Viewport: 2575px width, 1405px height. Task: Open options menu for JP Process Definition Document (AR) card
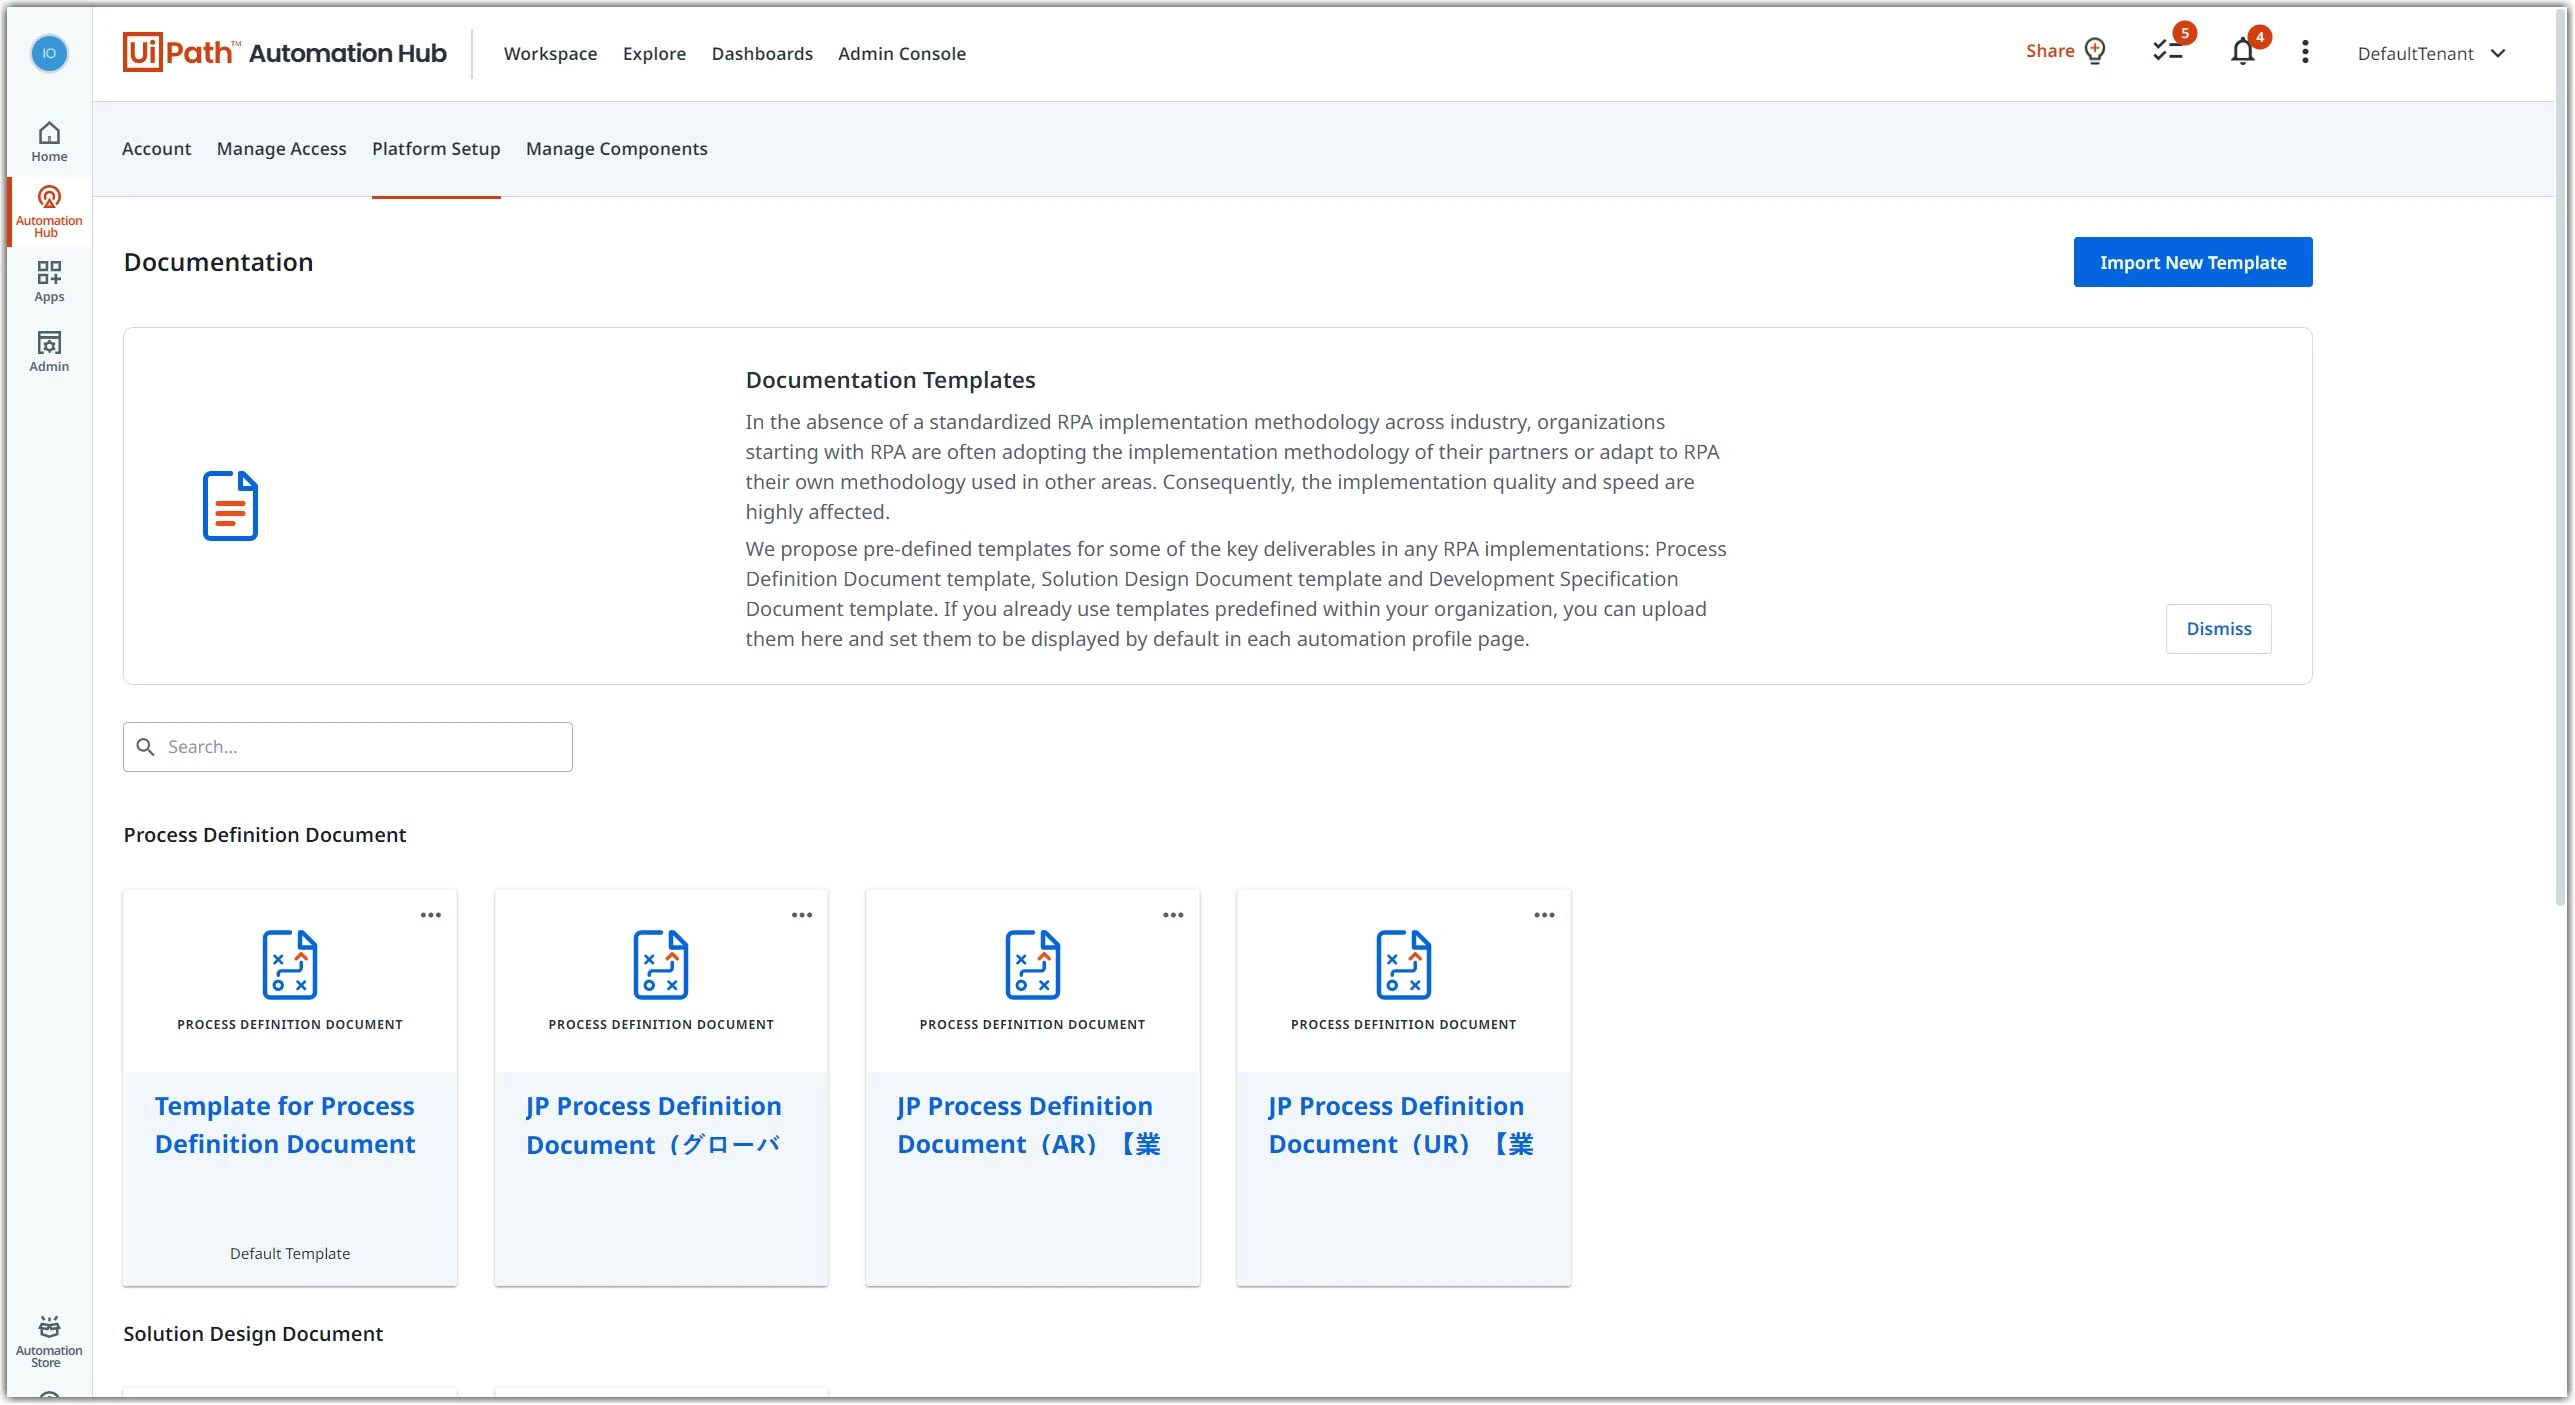click(x=1173, y=915)
